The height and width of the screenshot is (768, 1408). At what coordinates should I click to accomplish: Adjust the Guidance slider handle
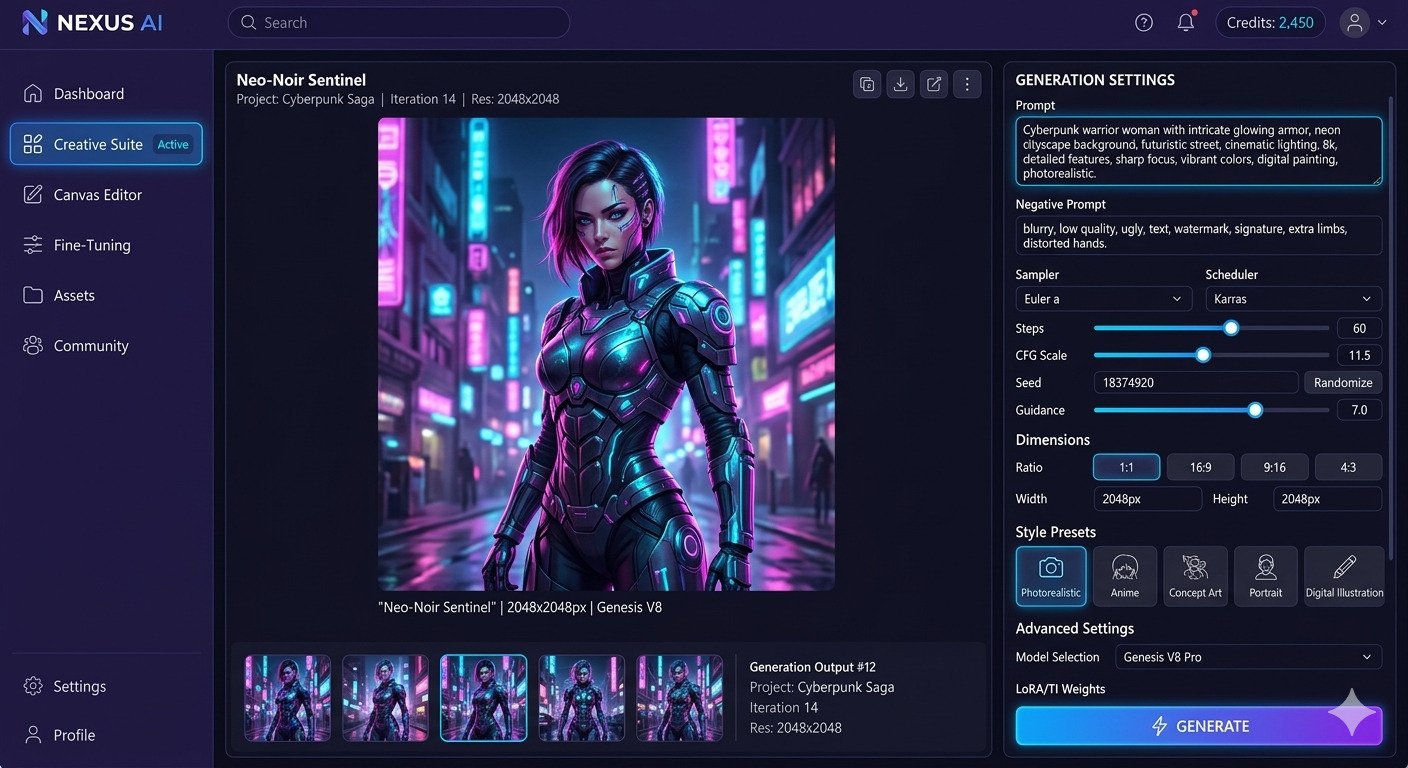click(1255, 410)
